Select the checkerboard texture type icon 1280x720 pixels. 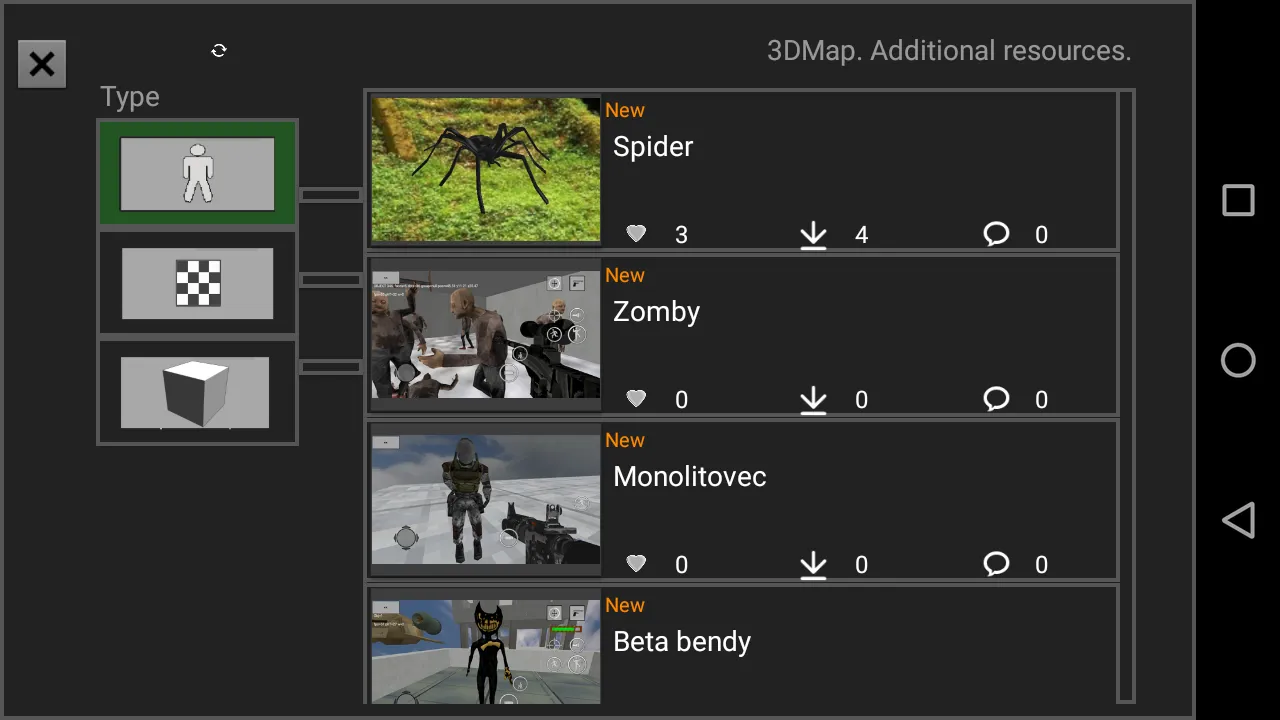(x=197, y=284)
